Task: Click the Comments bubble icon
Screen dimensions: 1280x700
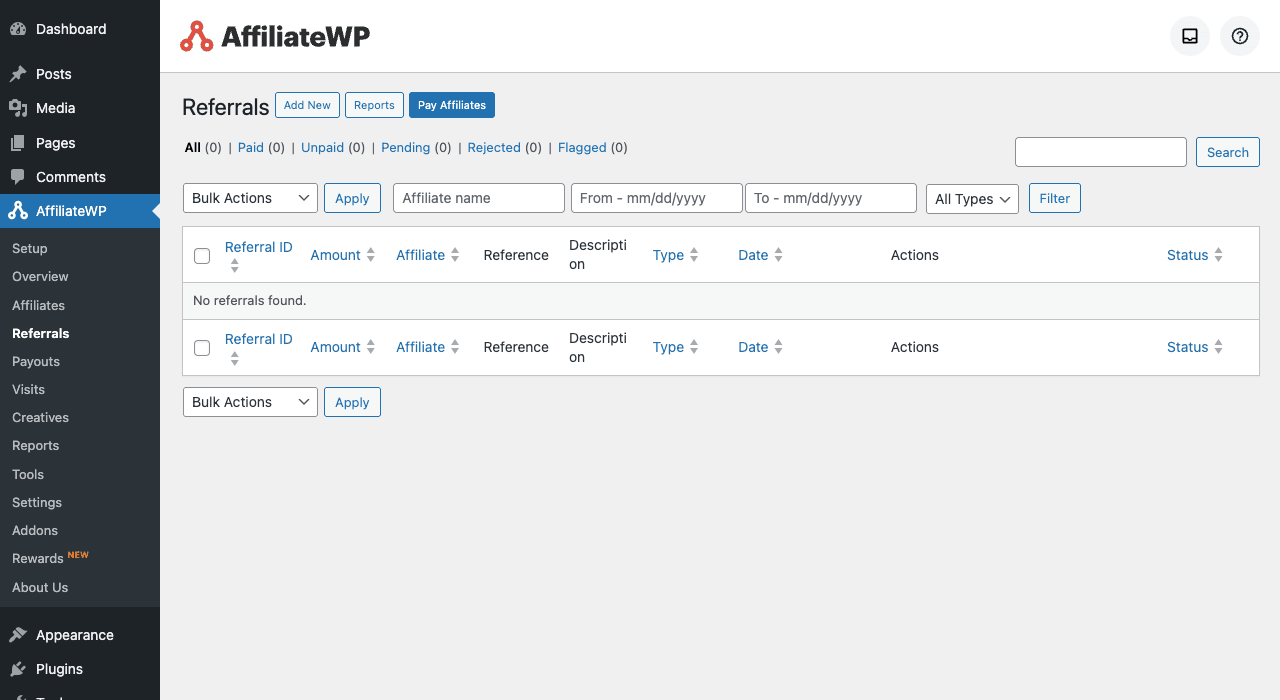Action: pyautogui.click(x=18, y=177)
